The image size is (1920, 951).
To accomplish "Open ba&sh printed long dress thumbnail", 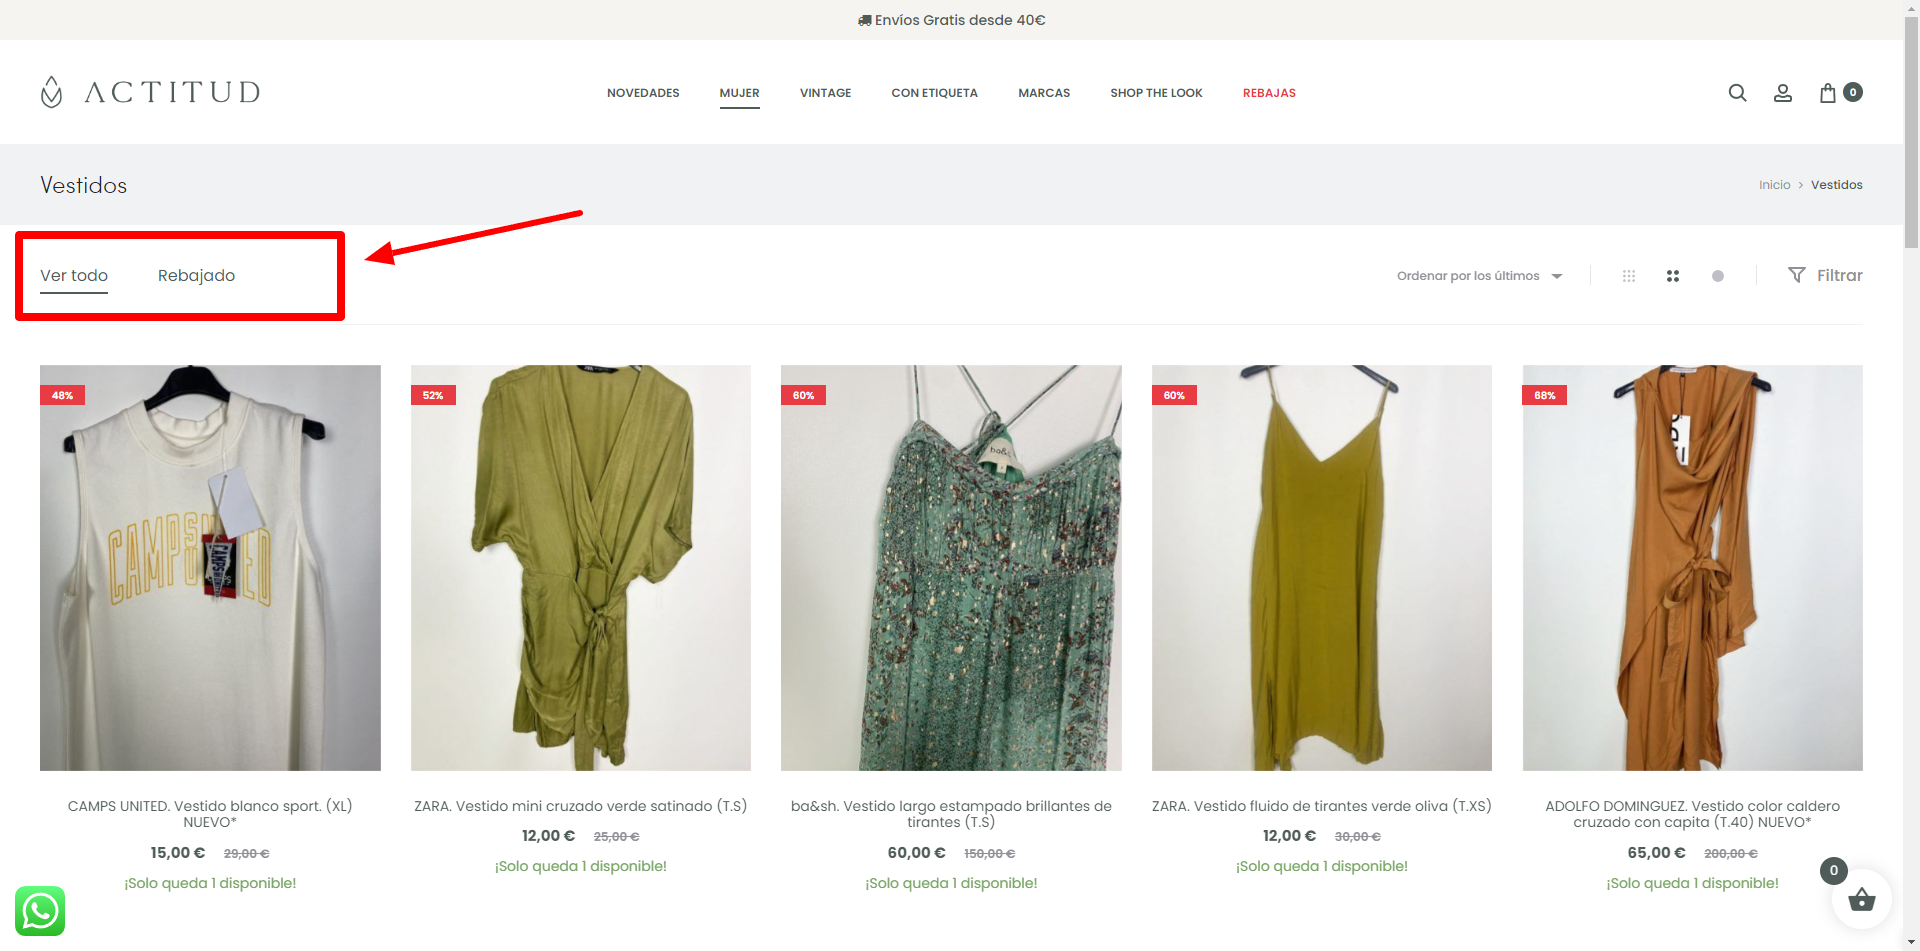I will pos(951,568).
